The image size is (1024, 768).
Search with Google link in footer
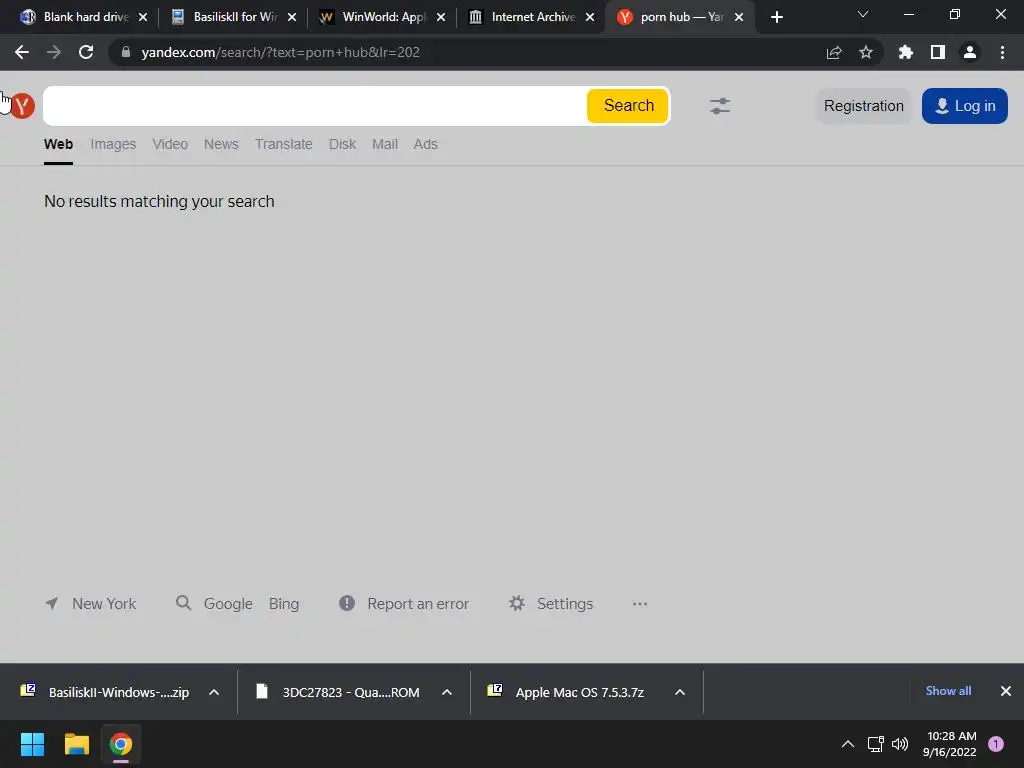(x=228, y=604)
